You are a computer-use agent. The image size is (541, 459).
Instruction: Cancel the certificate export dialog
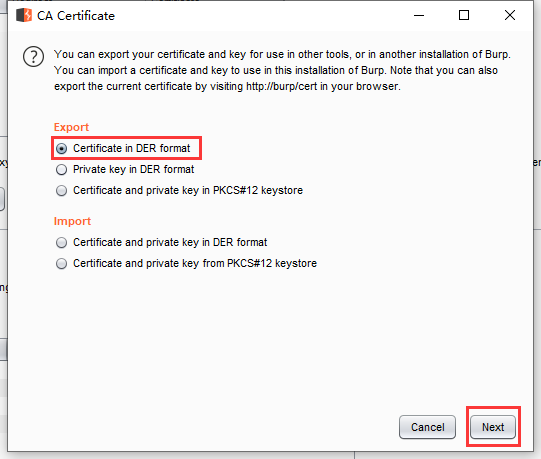coord(427,427)
